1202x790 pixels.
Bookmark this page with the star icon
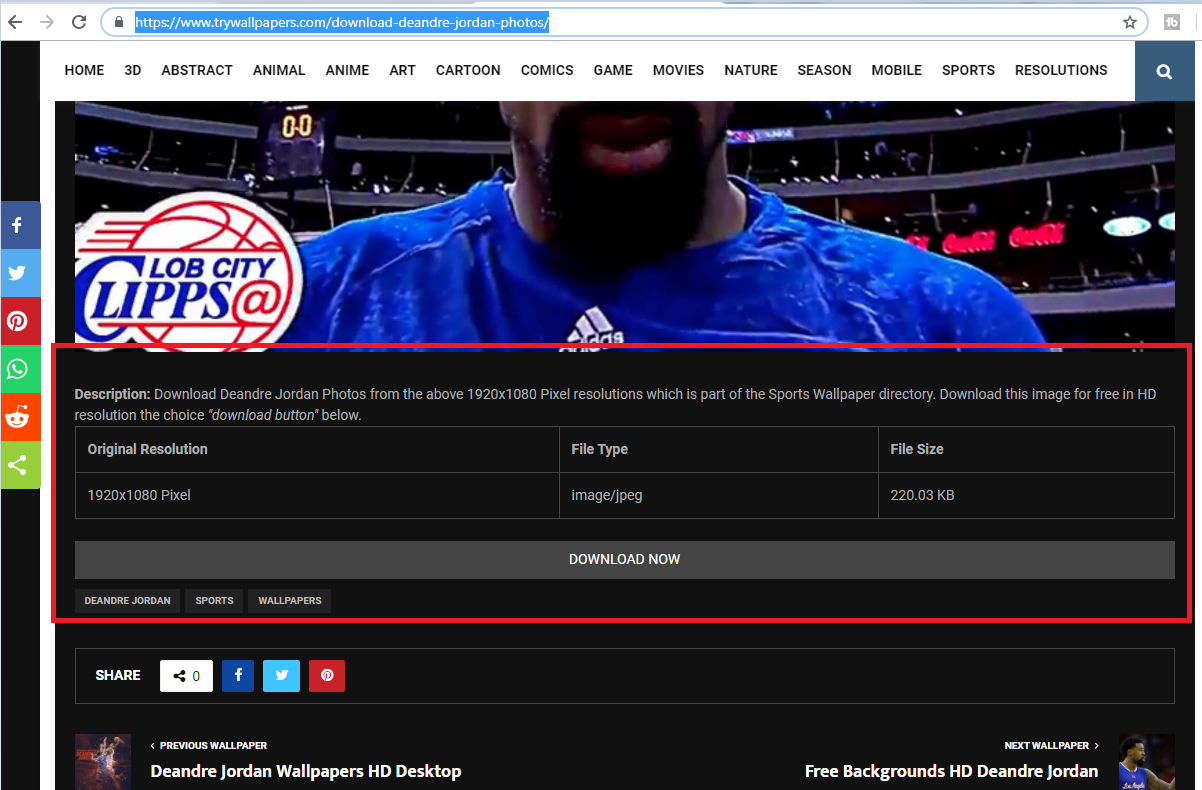click(x=1130, y=22)
